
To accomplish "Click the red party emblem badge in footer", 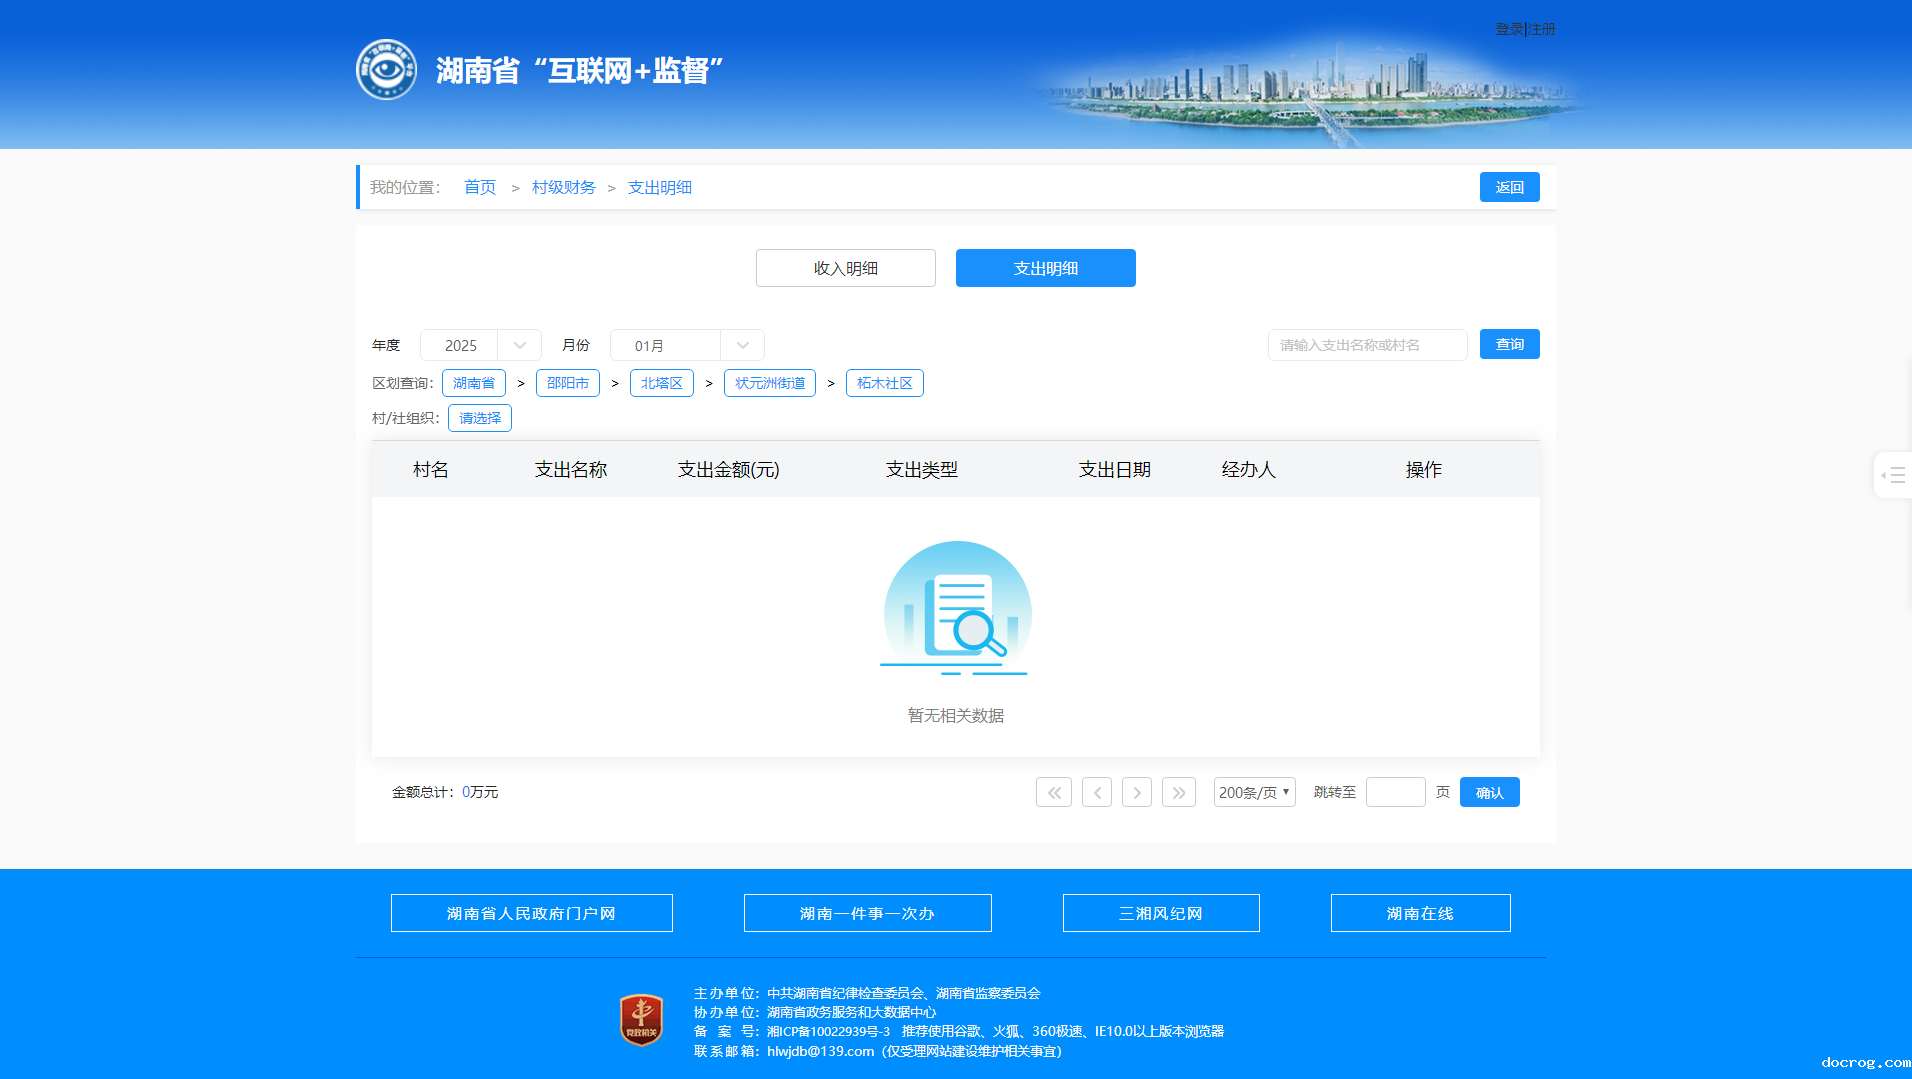I will coord(641,1021).
